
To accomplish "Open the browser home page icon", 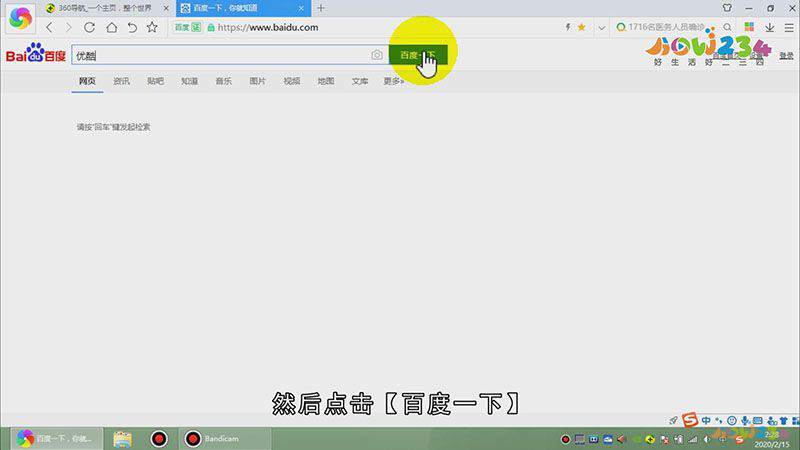I will pyautogui.click(x=111, y=28).
